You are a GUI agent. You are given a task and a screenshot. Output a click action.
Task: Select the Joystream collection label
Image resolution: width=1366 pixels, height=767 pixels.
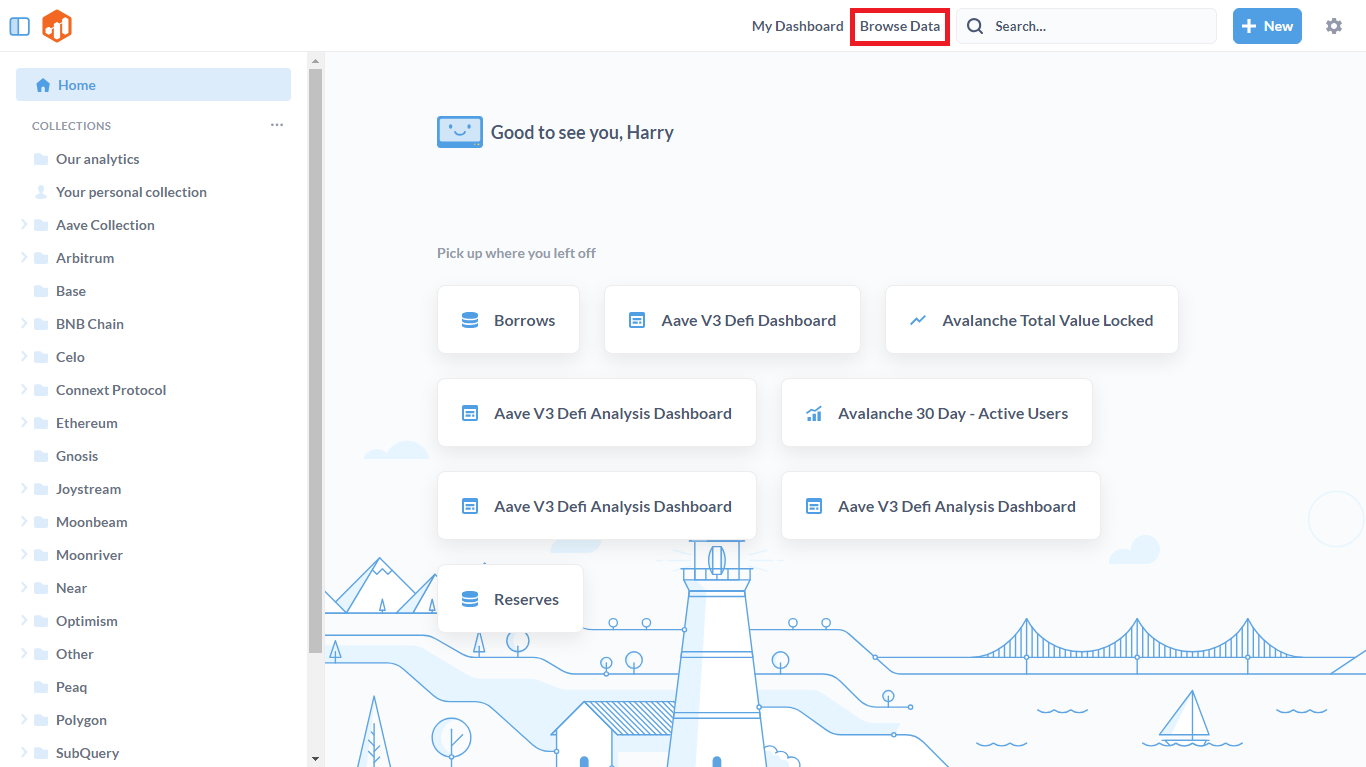pyautogui.click(x=88, y=489)
